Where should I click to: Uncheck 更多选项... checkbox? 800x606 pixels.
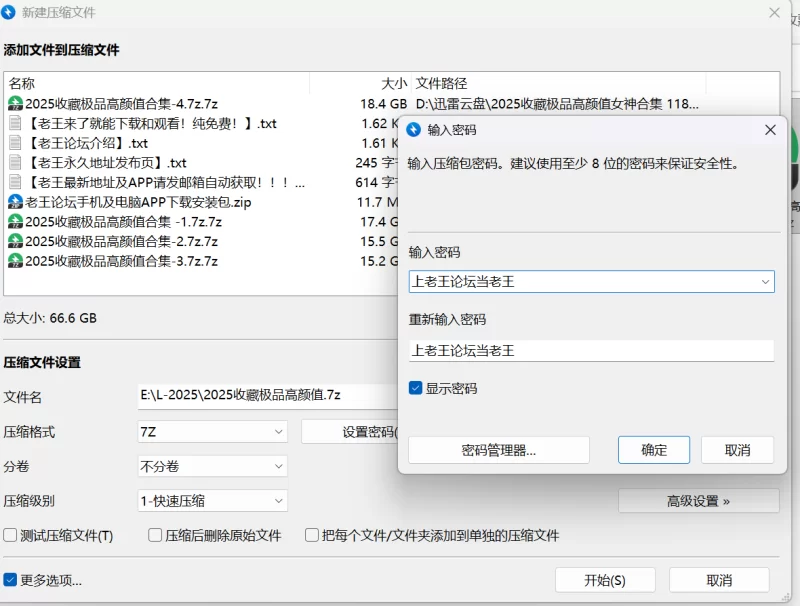[10, 580]
